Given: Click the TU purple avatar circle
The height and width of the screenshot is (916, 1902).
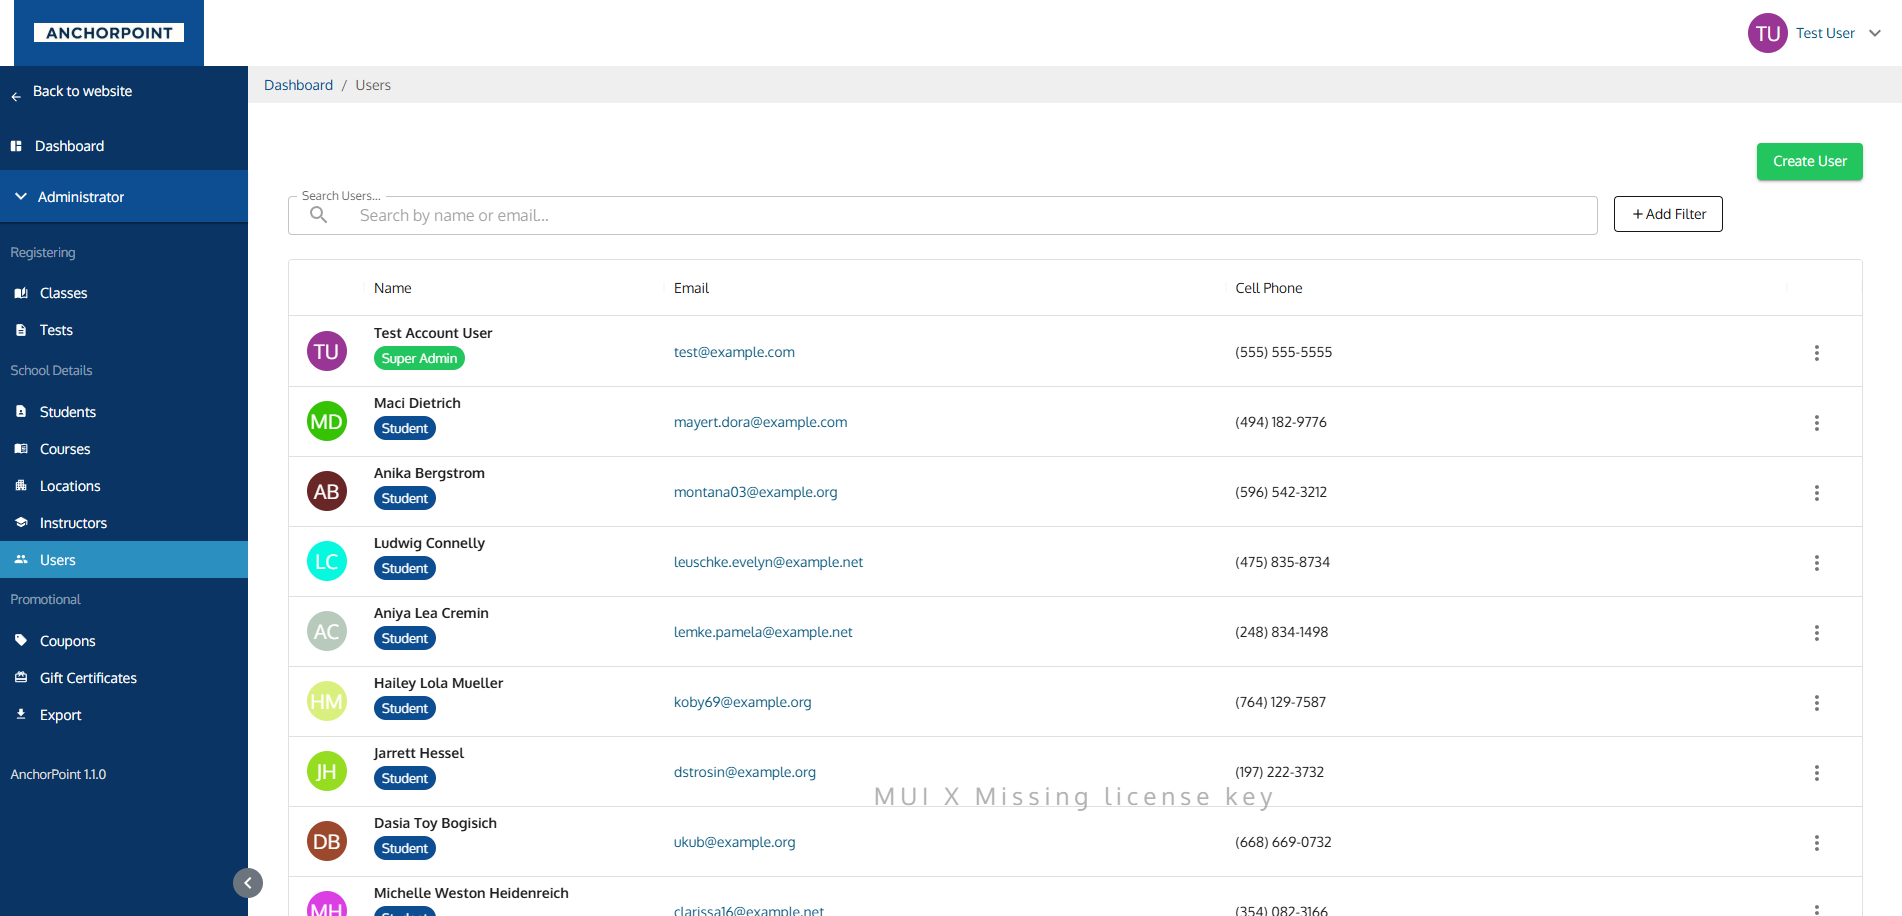Looking at the screenshot, I should 1767,32.
